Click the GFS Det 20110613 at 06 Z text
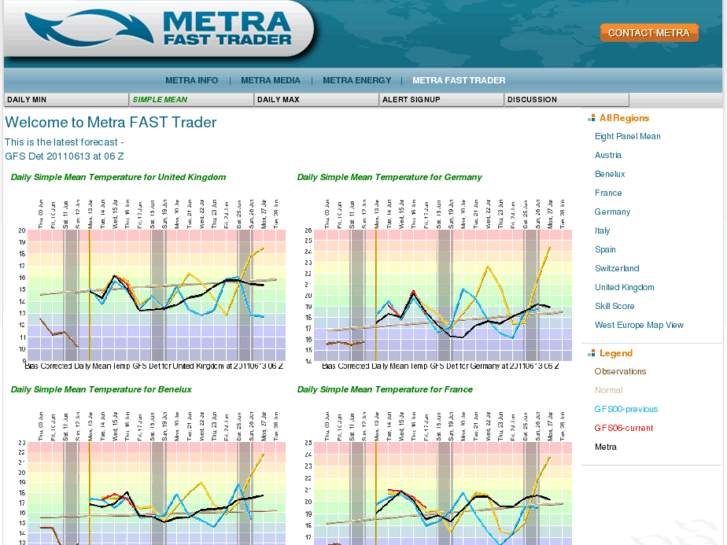Image resolution: width=727 pixels, height=545 pixels. point(64,156)
